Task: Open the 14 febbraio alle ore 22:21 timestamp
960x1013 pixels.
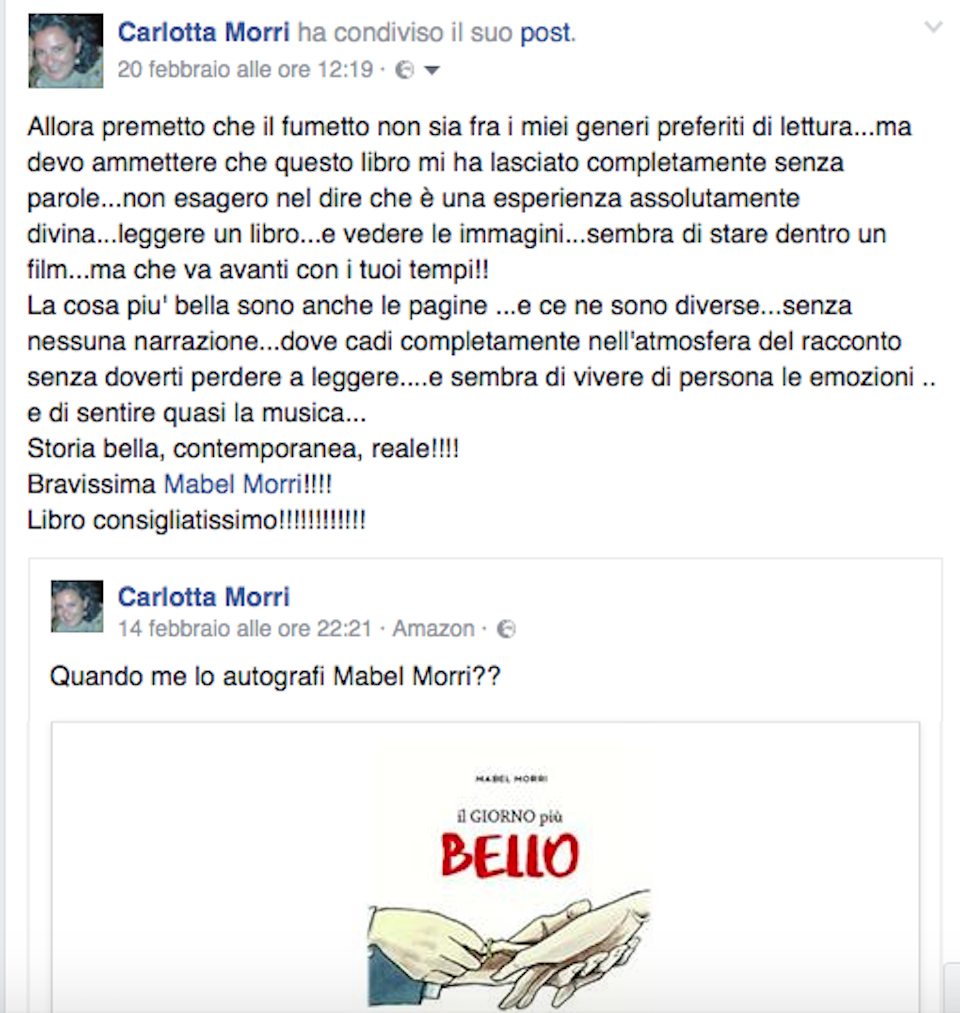Action: (x=245, y=629)
